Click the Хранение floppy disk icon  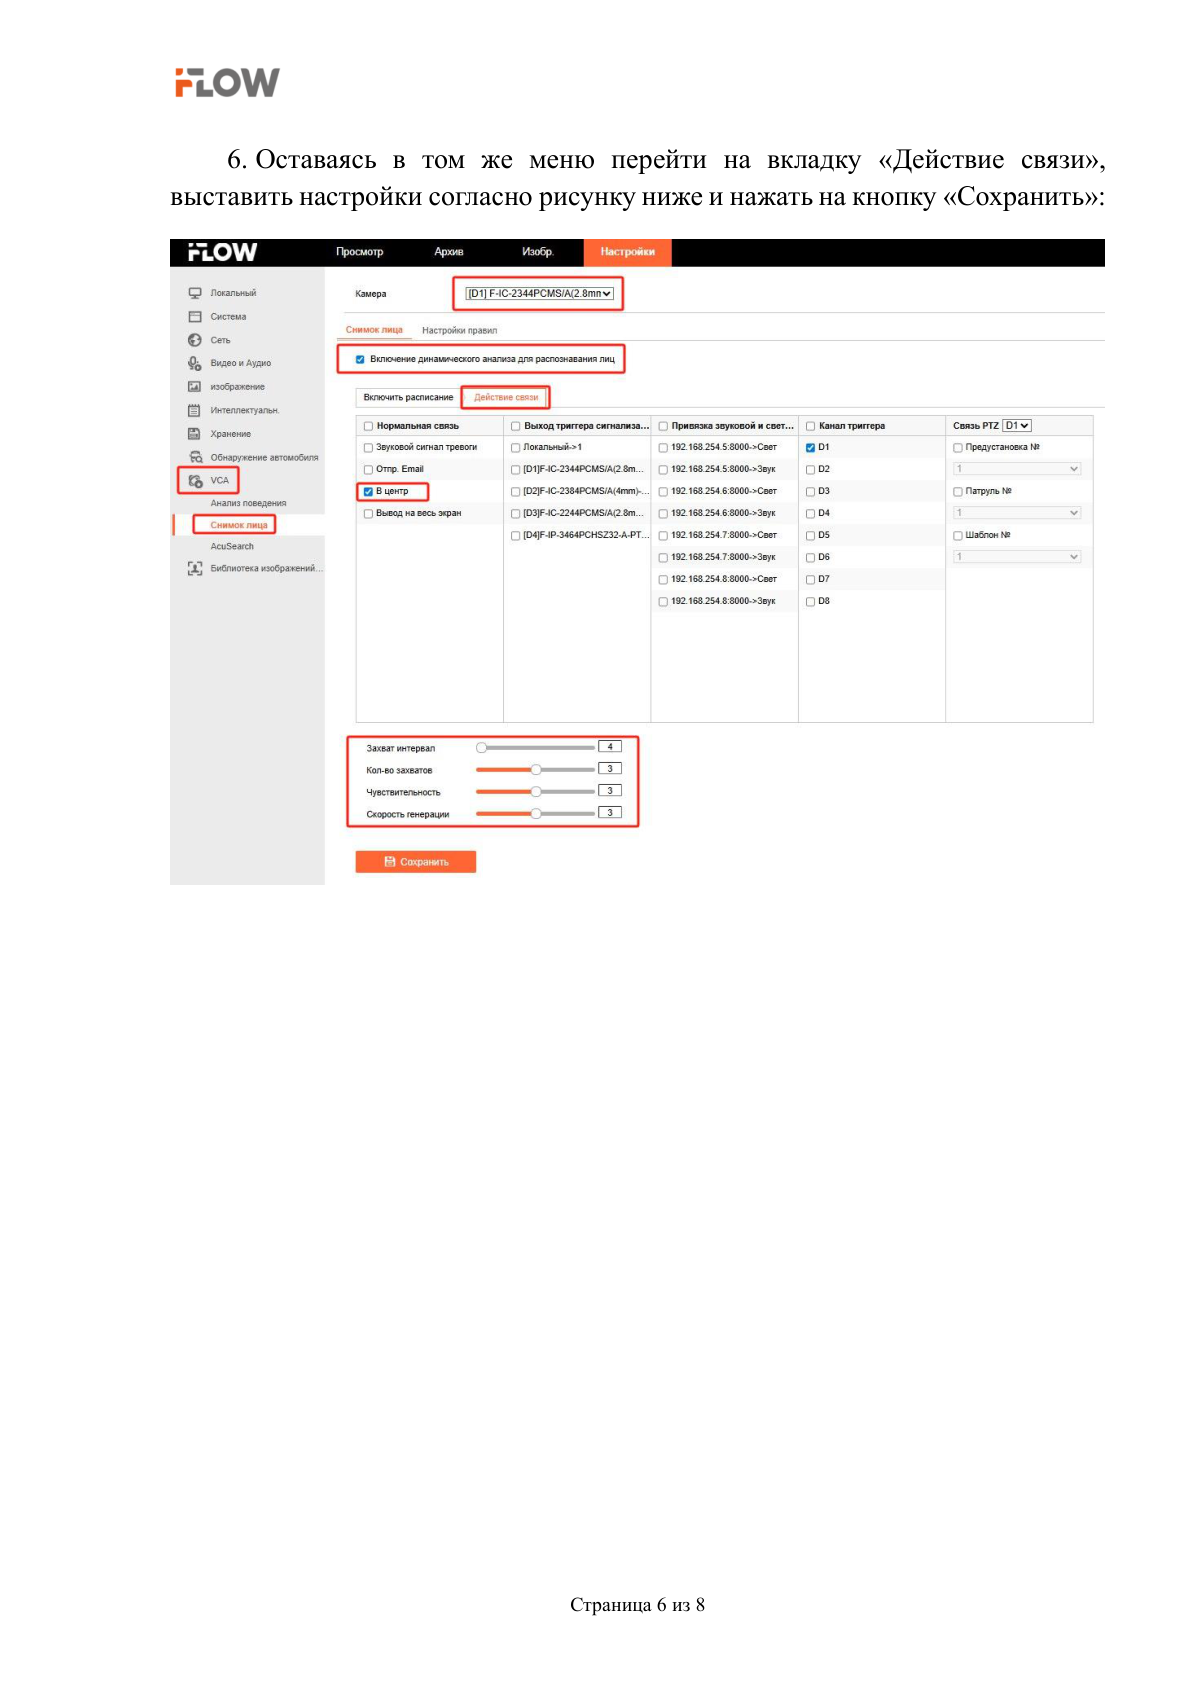(195, 433)
